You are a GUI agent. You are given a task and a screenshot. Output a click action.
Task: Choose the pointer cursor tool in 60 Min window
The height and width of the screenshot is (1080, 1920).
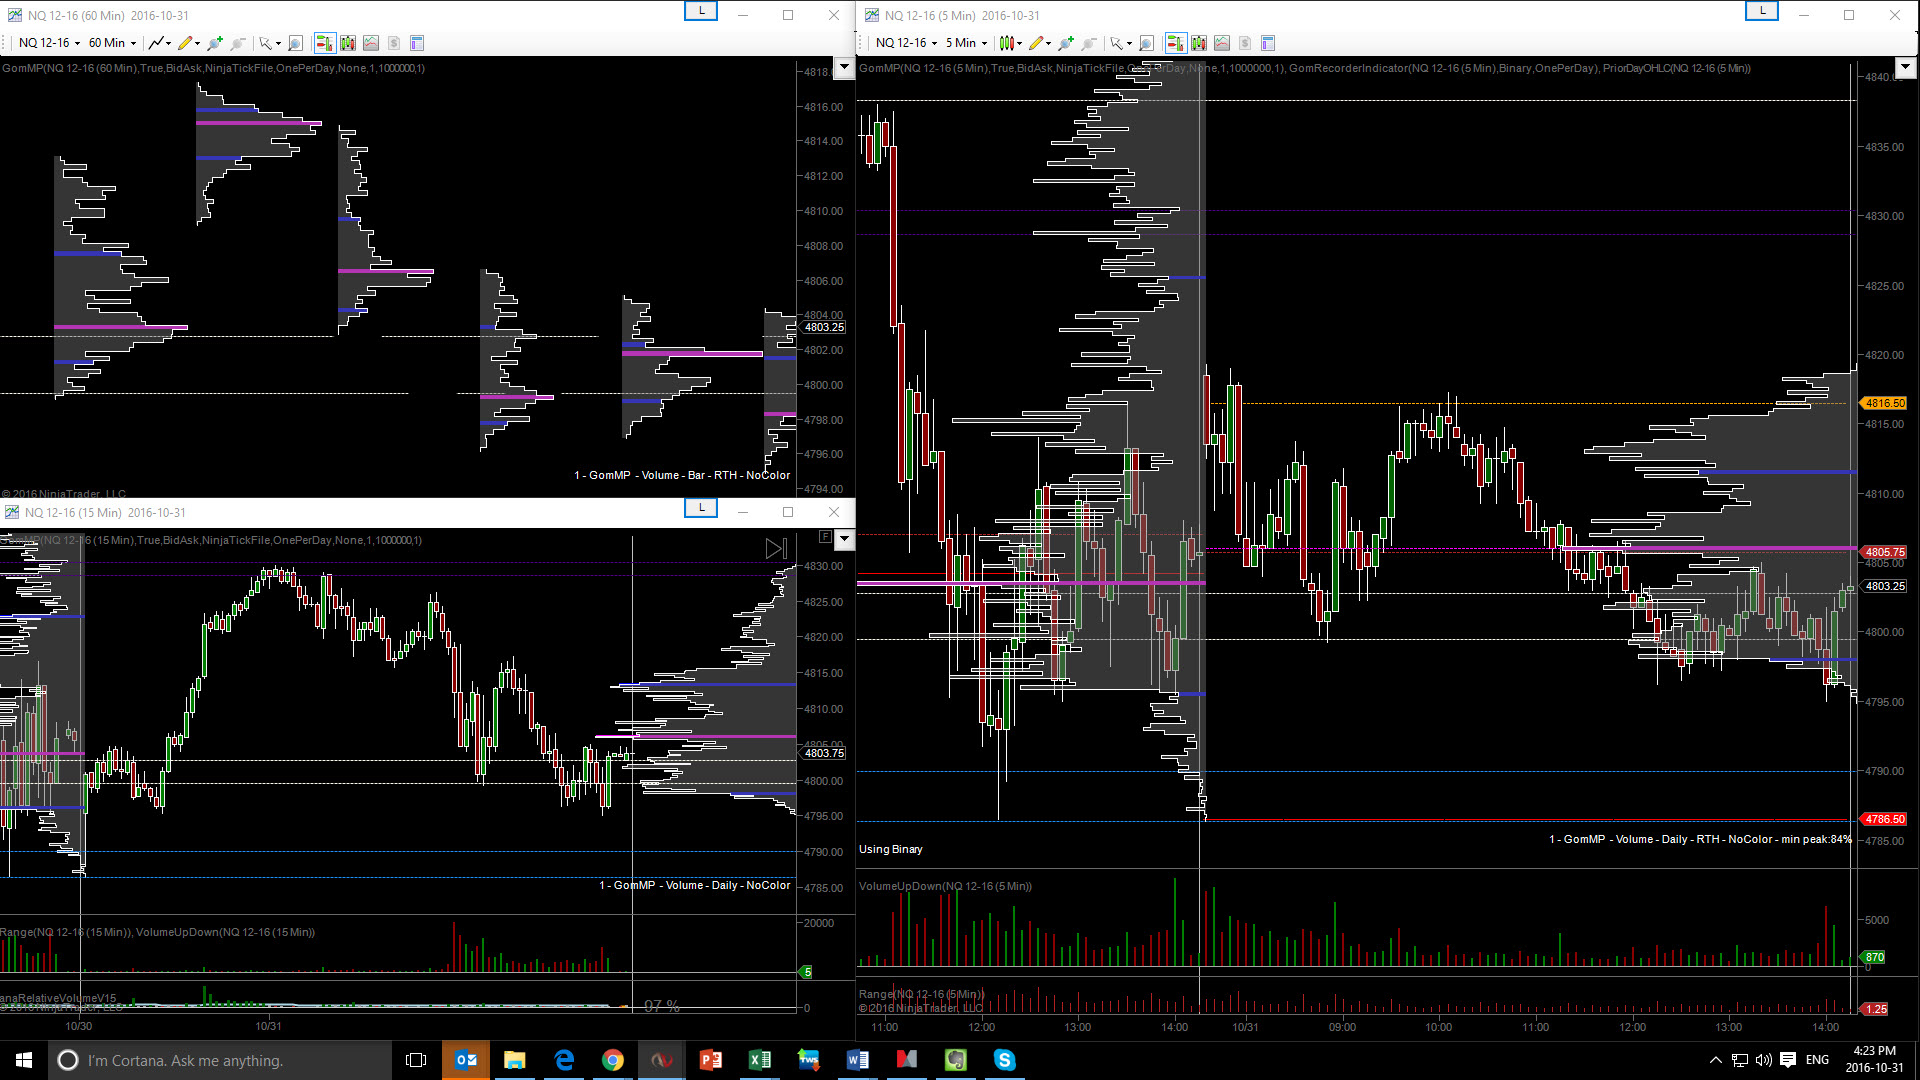coord(265,43)
